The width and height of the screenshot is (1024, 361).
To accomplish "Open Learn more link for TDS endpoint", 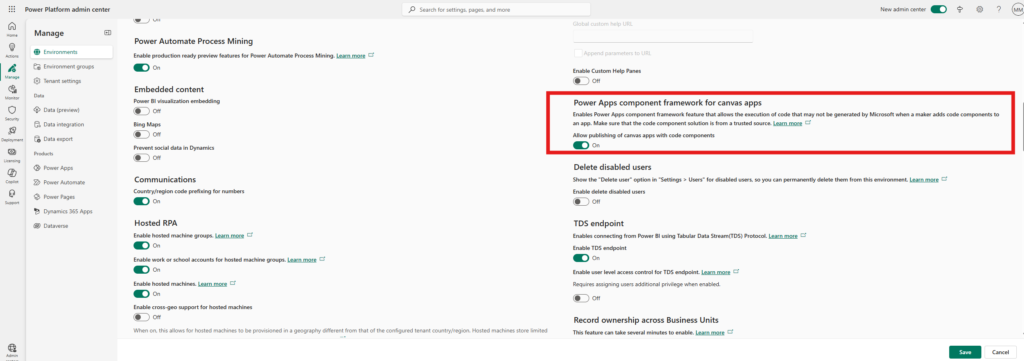I will (x=783, y=236).
